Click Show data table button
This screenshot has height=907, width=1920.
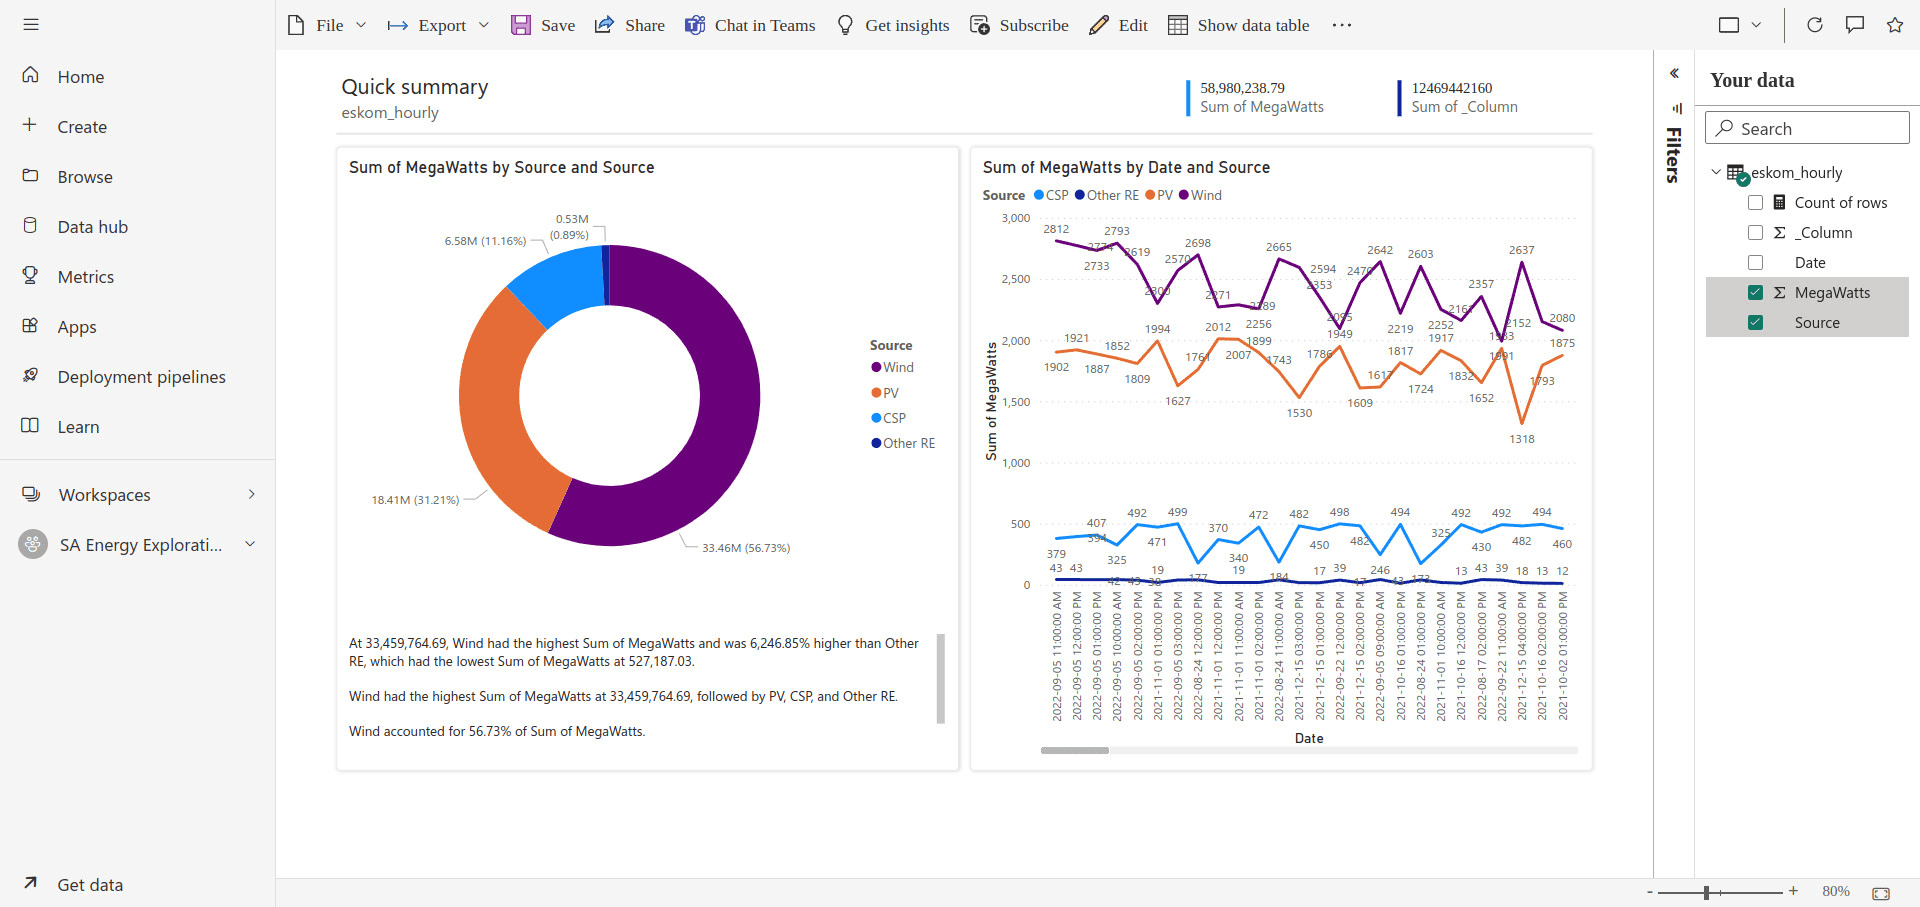(x=1238, y=25)
